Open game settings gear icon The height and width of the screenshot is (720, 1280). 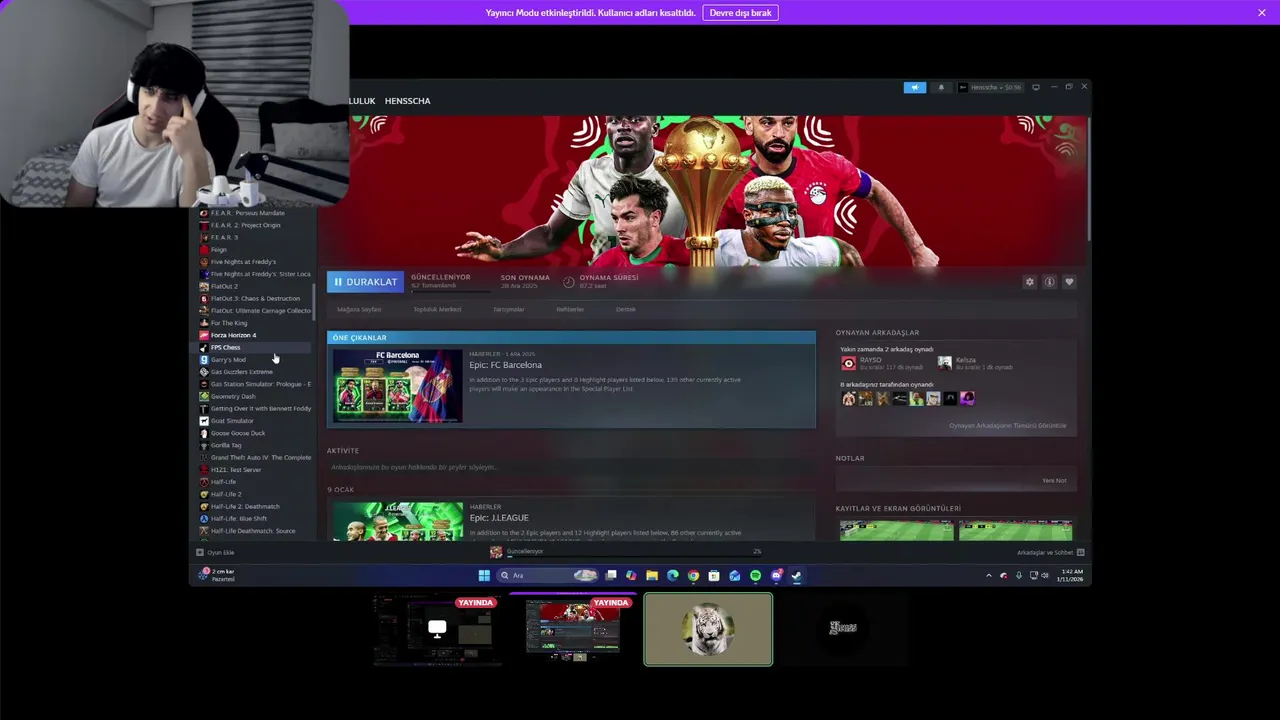point(1029,282)
